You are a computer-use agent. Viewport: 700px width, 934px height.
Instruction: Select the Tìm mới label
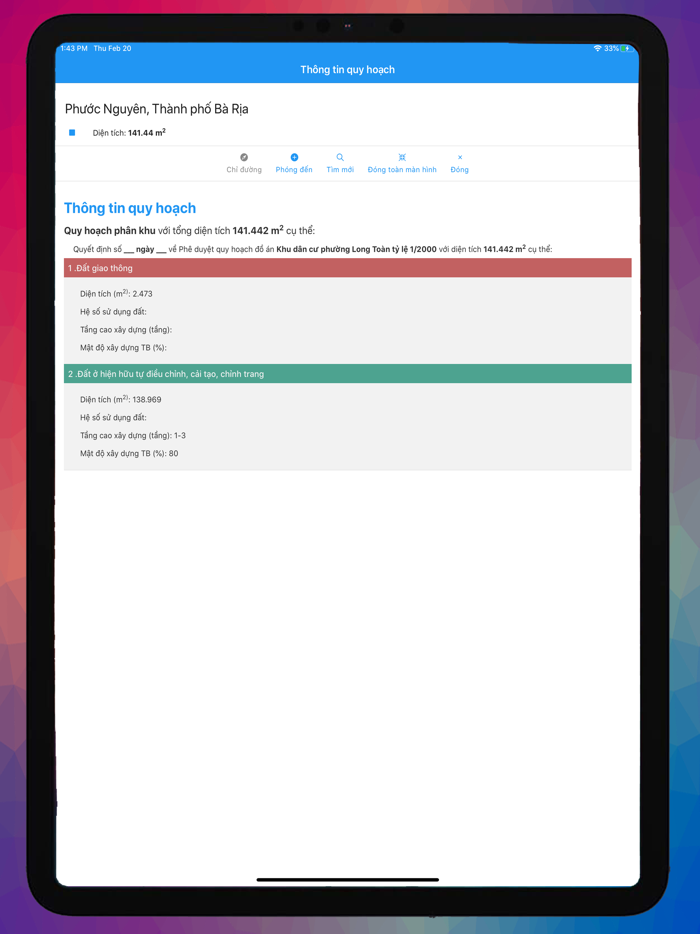pos(340,170)
